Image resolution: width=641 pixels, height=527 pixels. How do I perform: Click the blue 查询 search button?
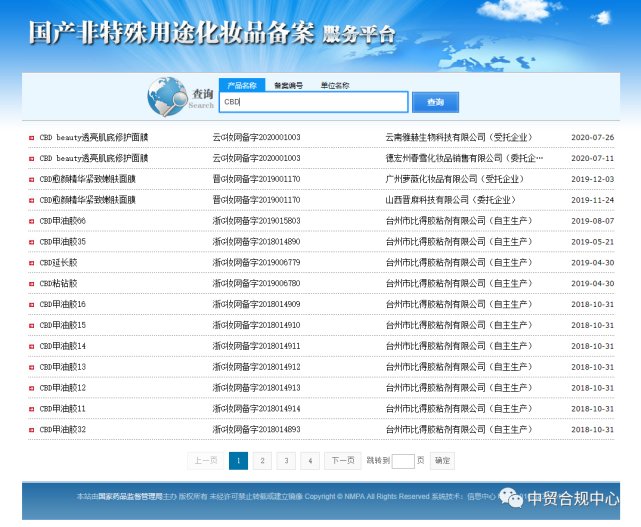435,102
